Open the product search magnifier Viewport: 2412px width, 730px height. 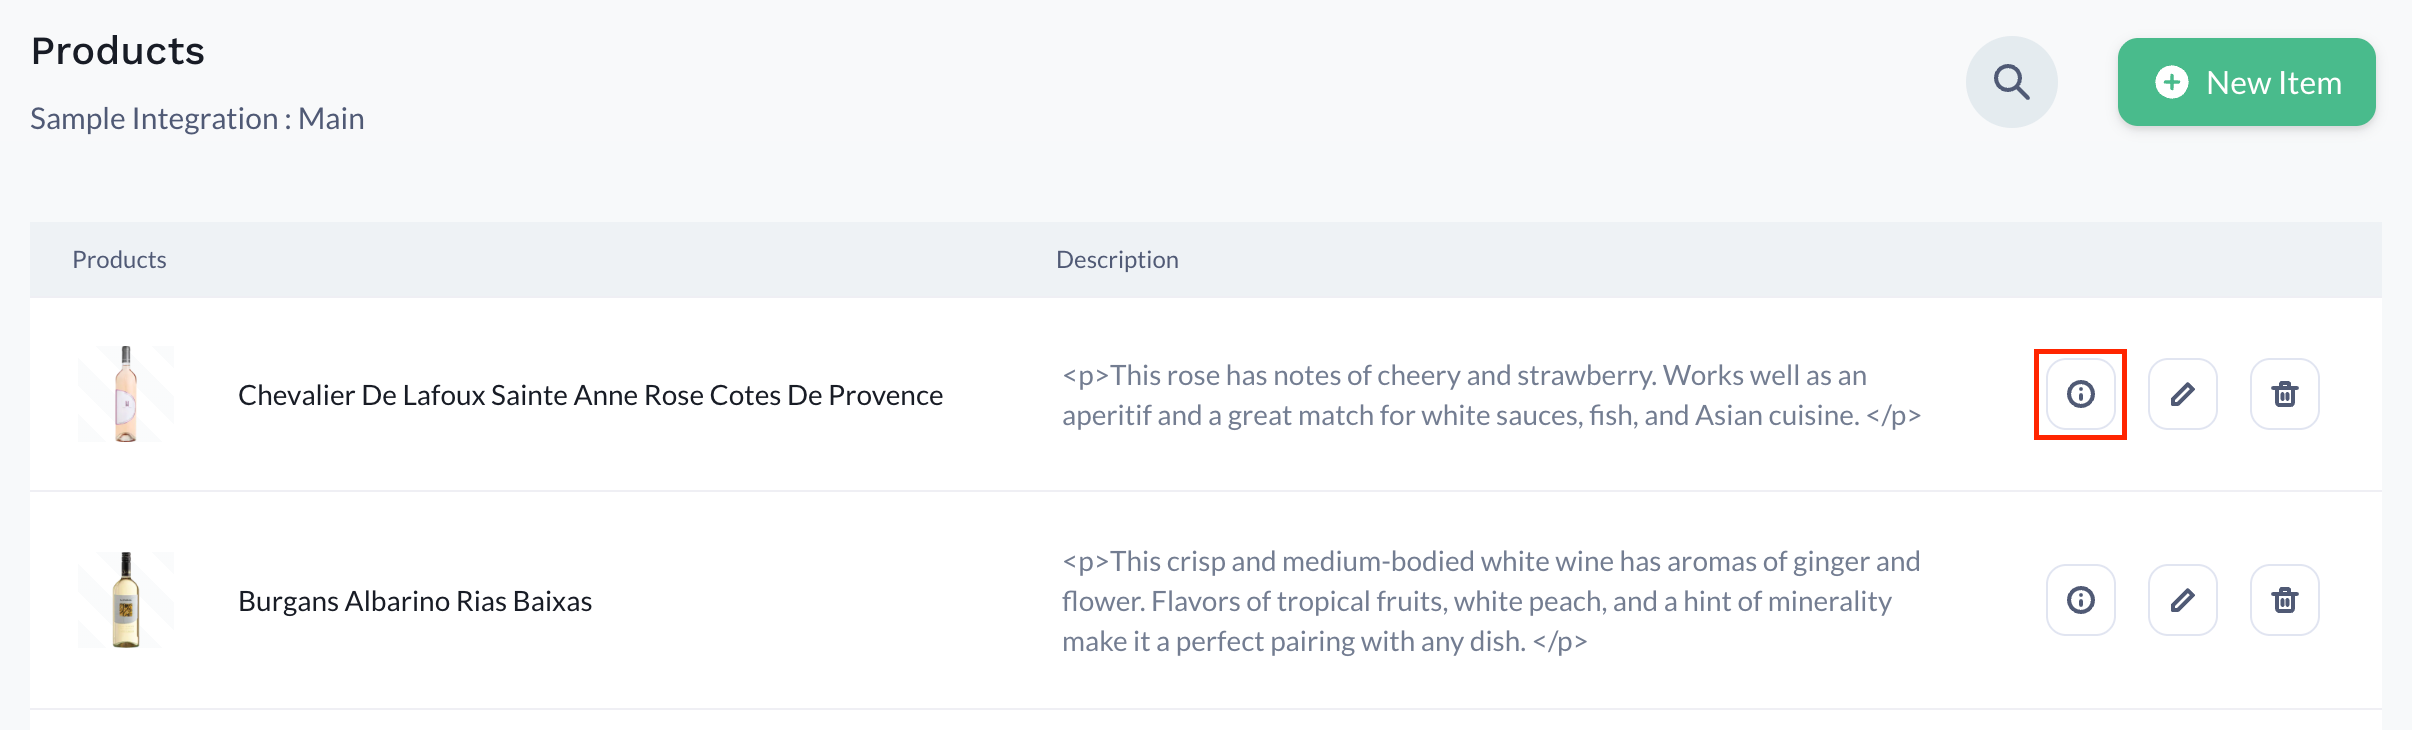coord(2011,82)
